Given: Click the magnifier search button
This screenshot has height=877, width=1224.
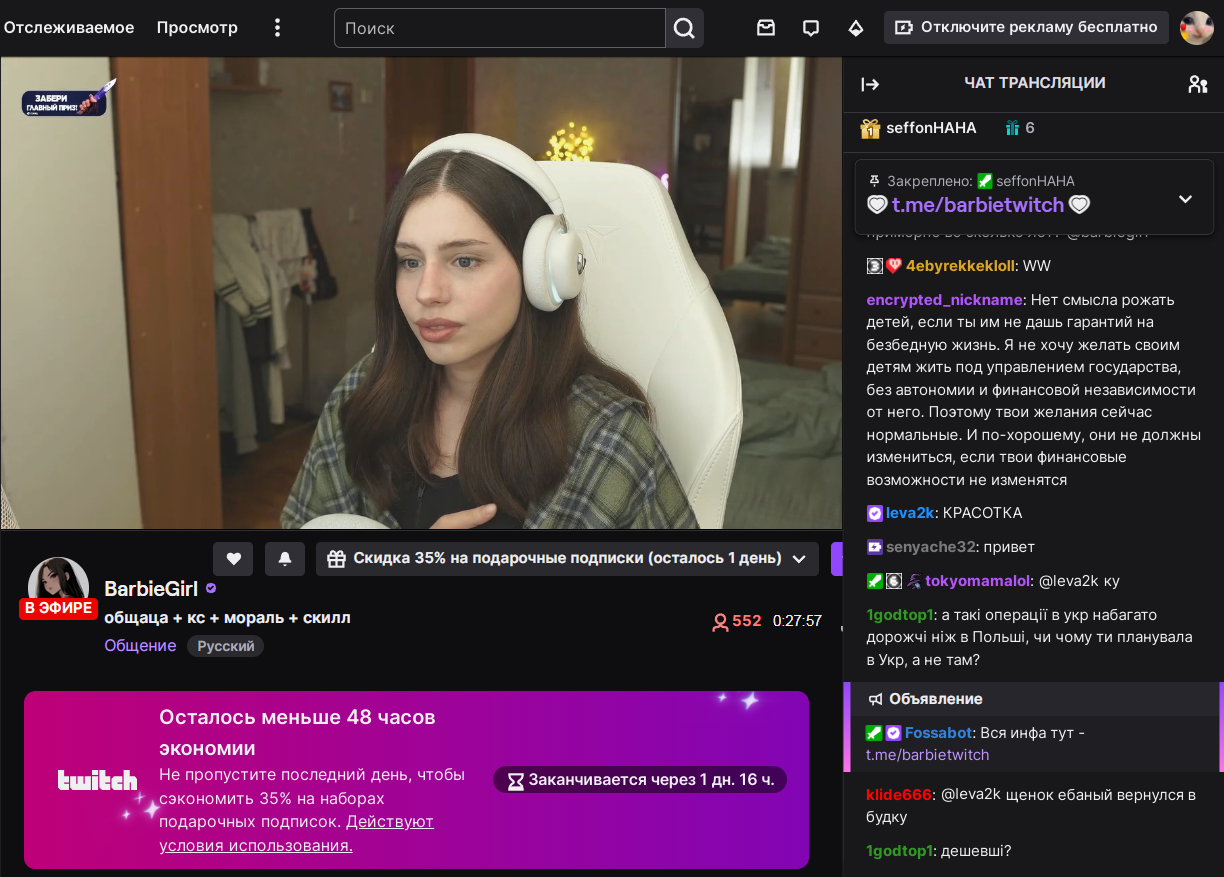Looking at the screenshot, I should [x=684, y=28].
